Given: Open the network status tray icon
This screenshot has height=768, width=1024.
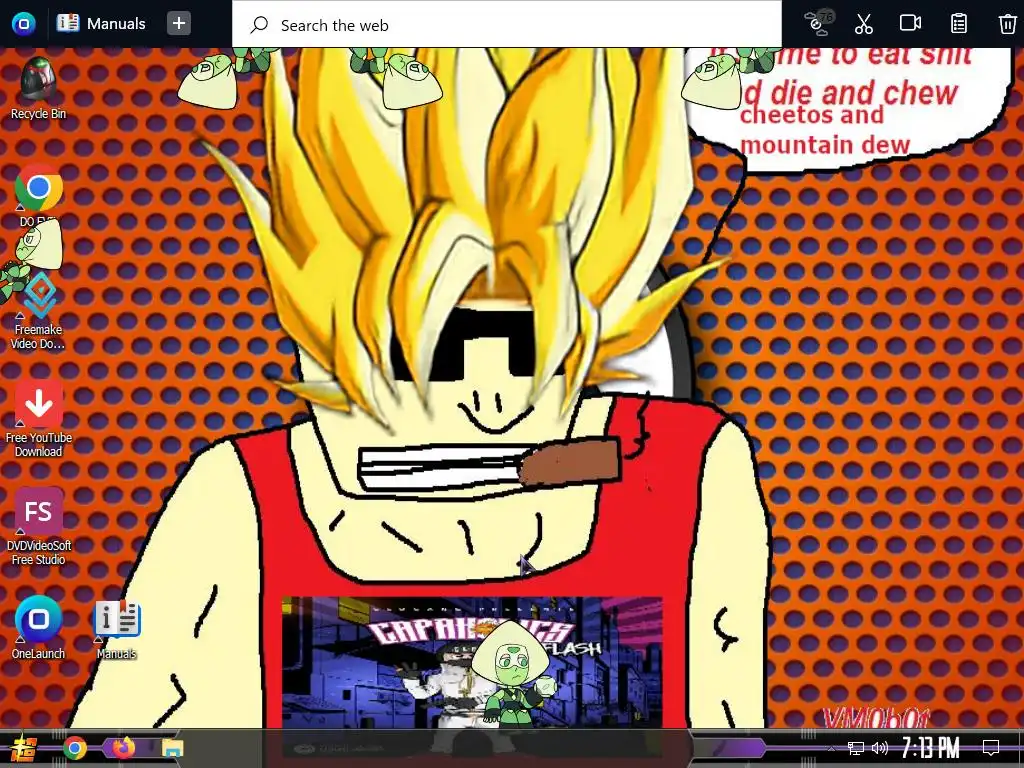Looking at the screenshot, I should point(855,748).
